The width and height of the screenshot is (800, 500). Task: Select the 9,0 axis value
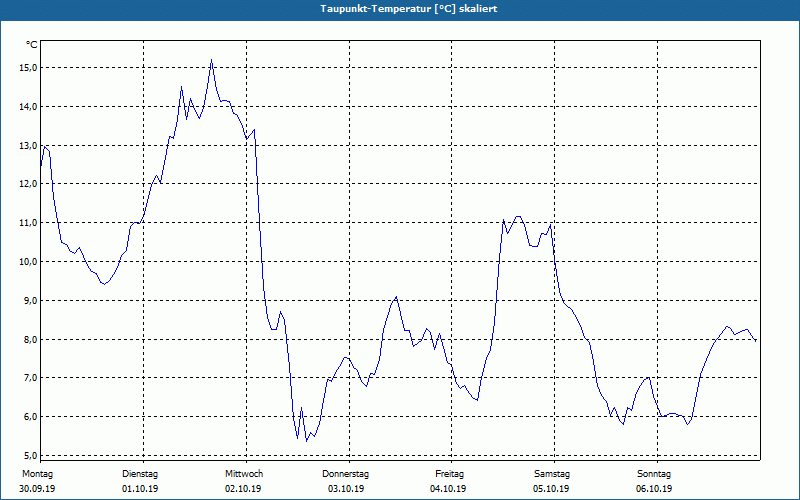click(31, 301)
